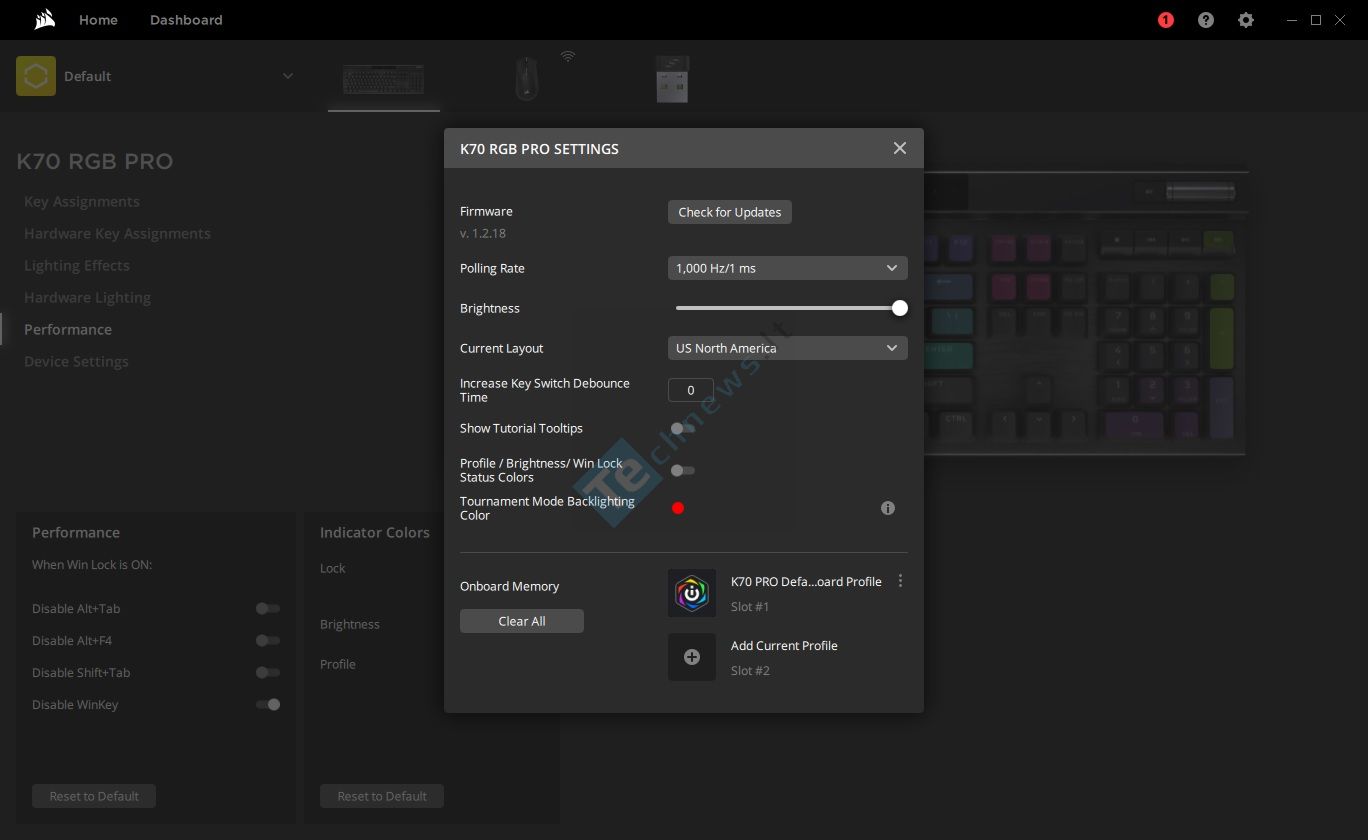Click Reset to Default in Indicator Colors panel
1368x840 pixels.
382,796
